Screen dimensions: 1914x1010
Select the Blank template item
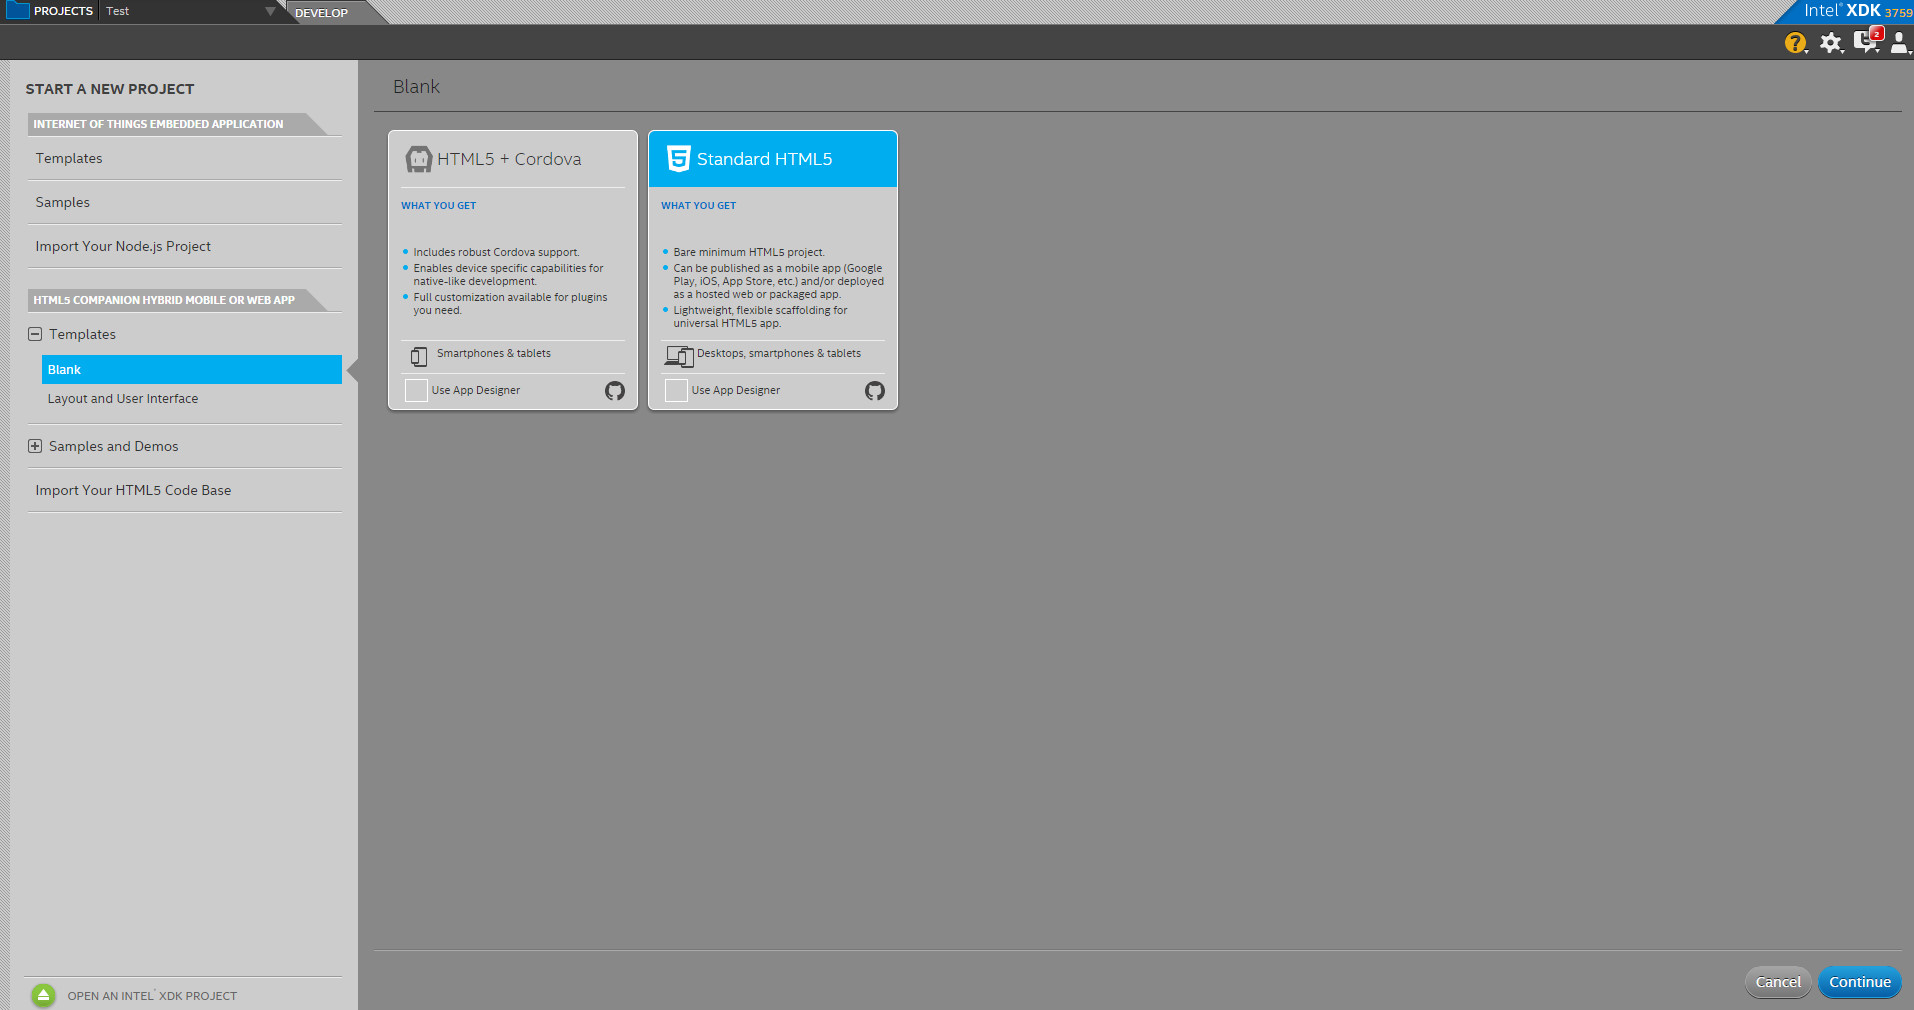[192, 369]
